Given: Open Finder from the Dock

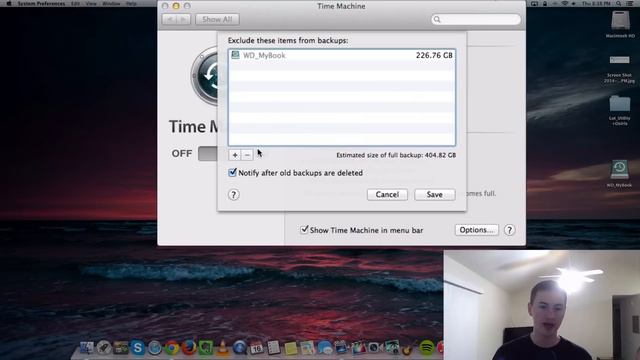Looking at the screenshot, I should point(87,348).
